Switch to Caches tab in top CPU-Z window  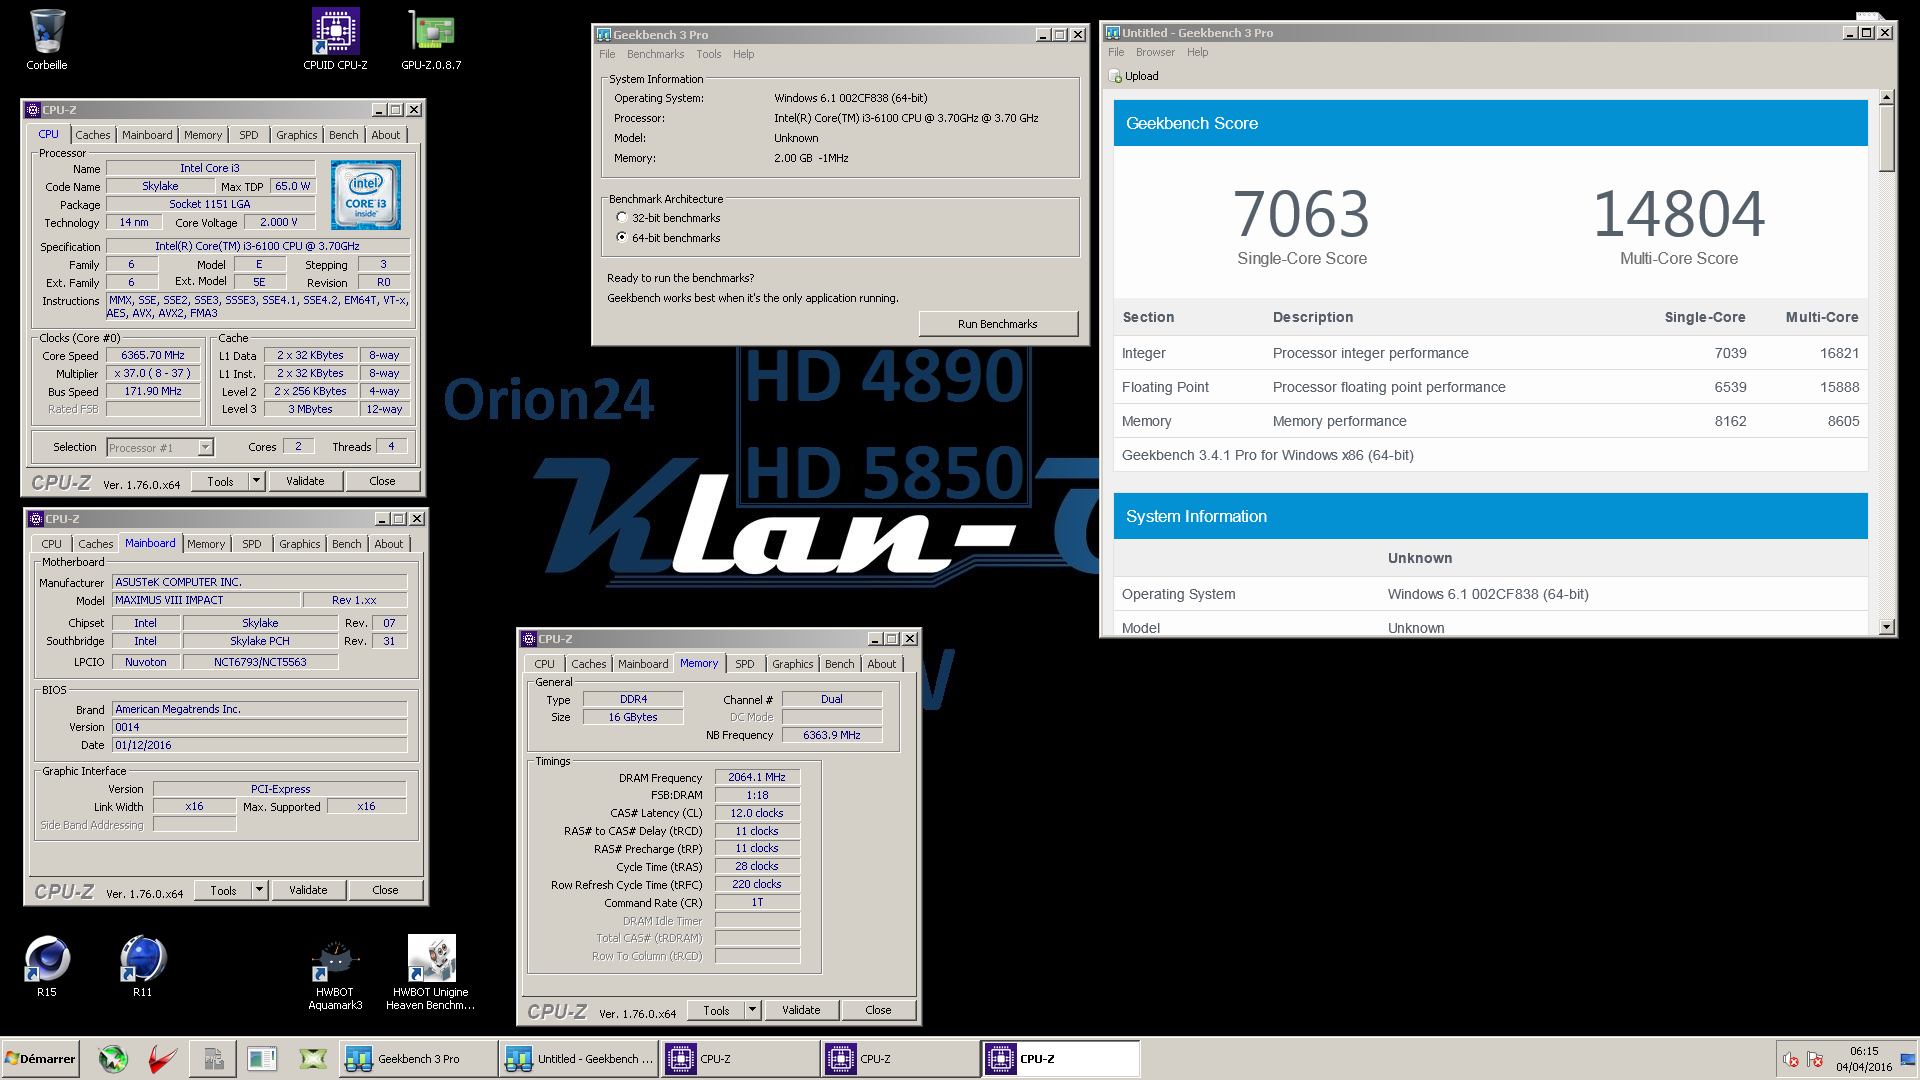[92, 135]
